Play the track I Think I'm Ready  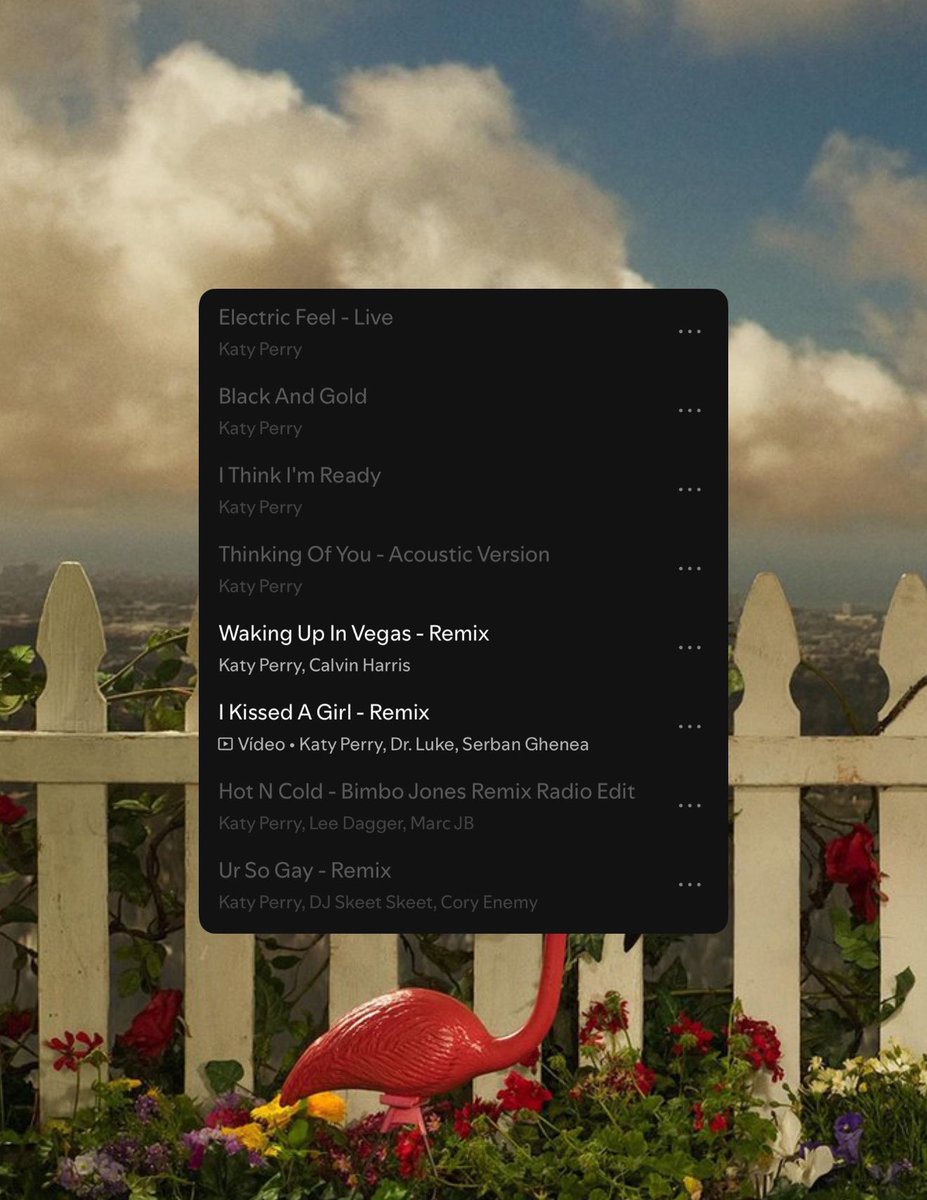pyautogui.click(x=300, y=475)
